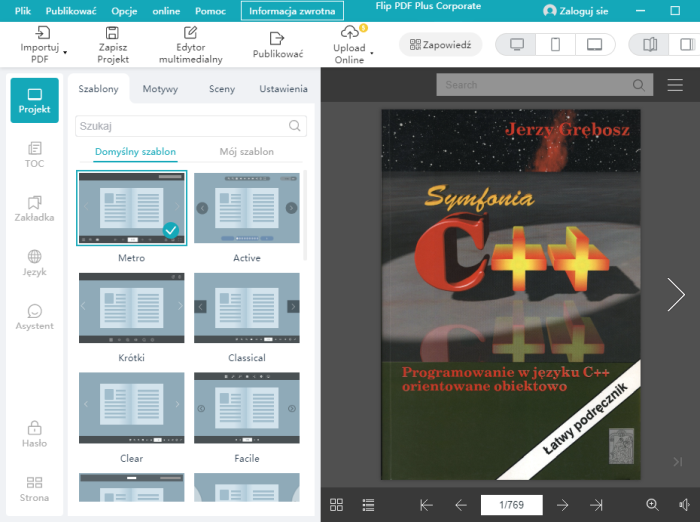700x522 pixels.
Task: Switch to the Ustawienia tab
Action: coord(283,88)
